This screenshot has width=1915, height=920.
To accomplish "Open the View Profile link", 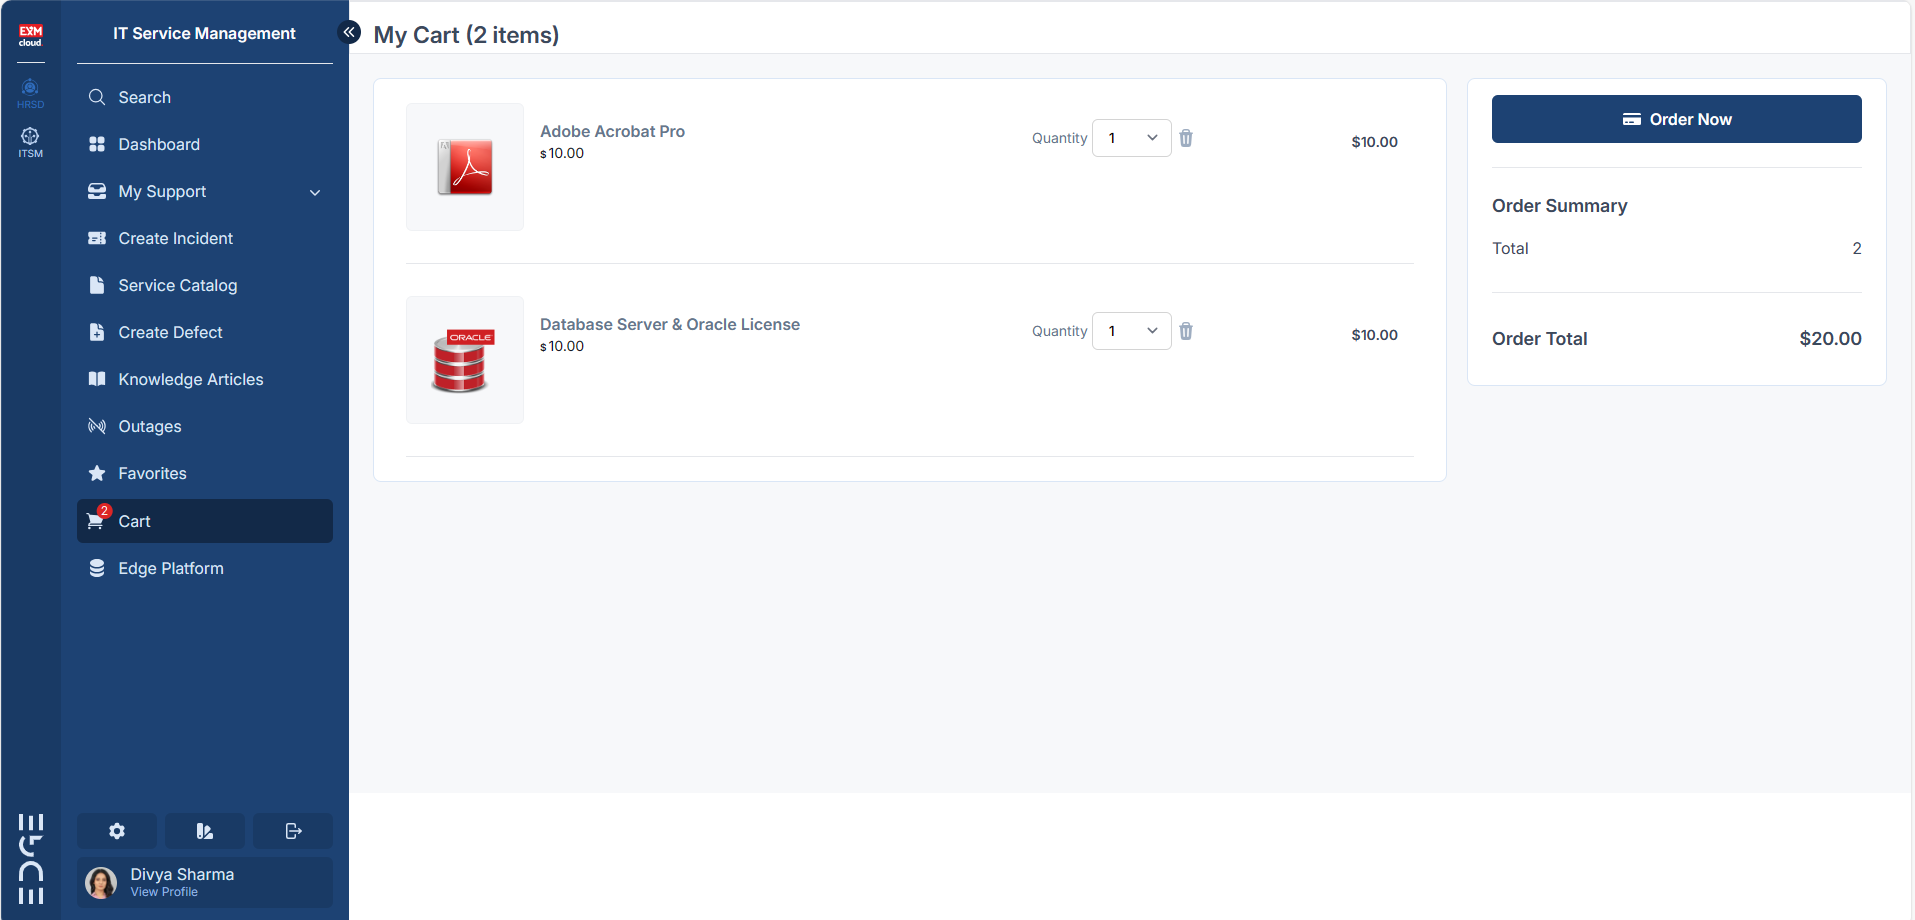I will [164, 892].
